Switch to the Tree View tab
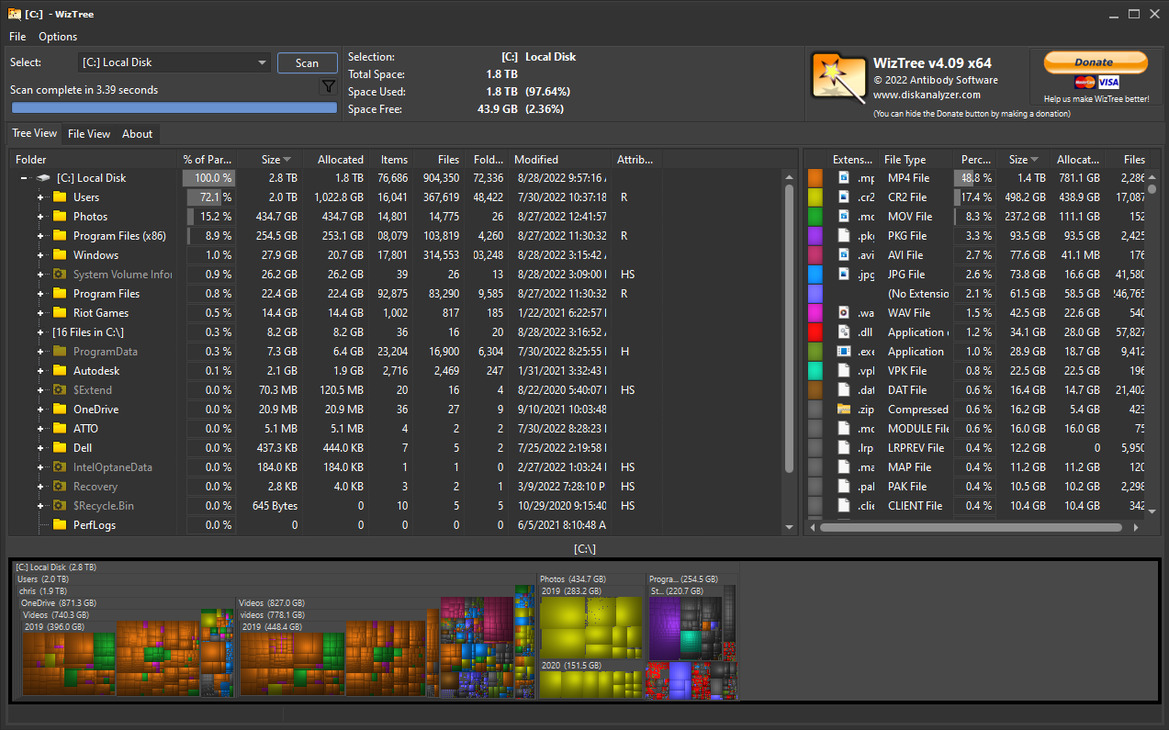The height and width of the screenshot is (730, 1169). pos(34,133)
